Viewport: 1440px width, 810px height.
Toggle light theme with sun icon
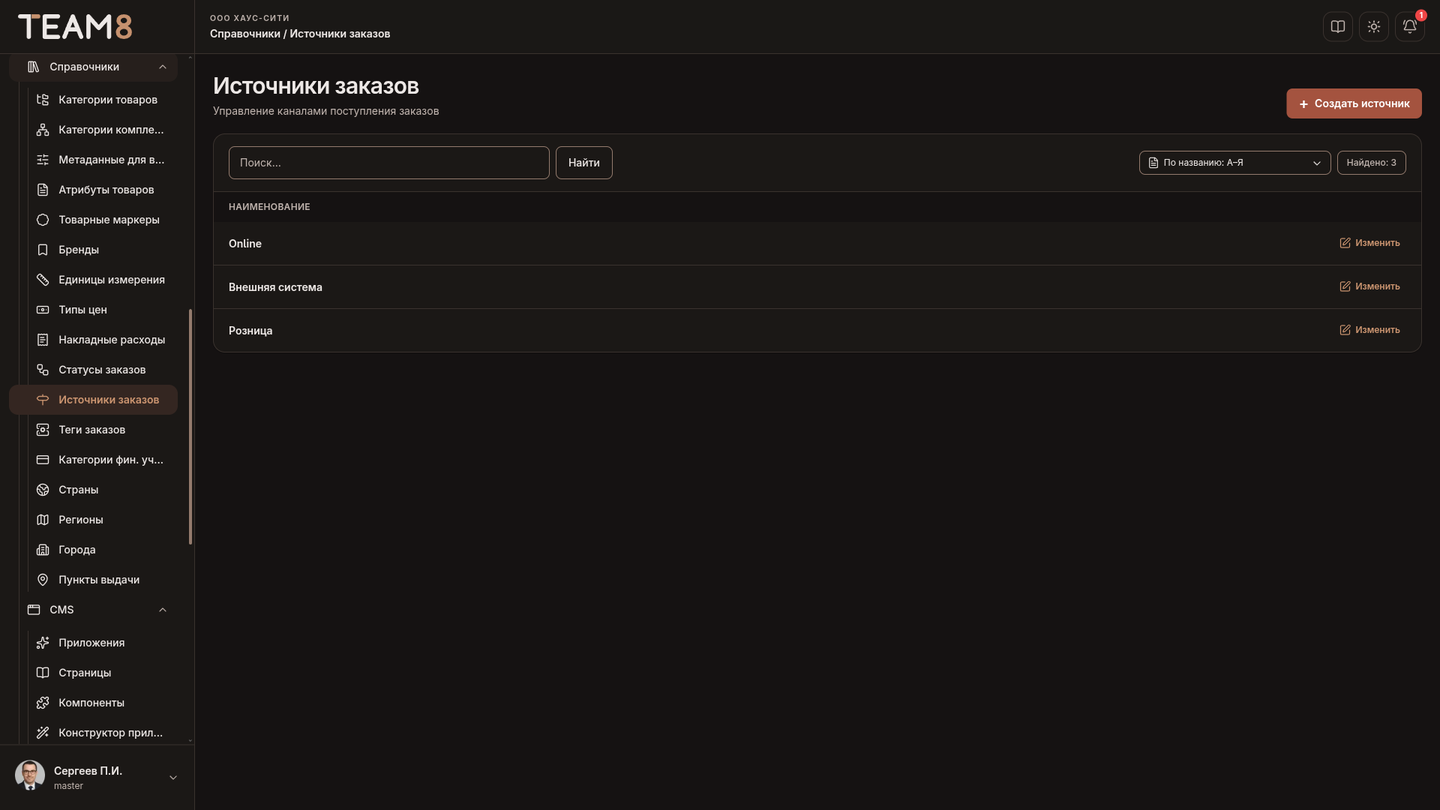[1374, 27]
